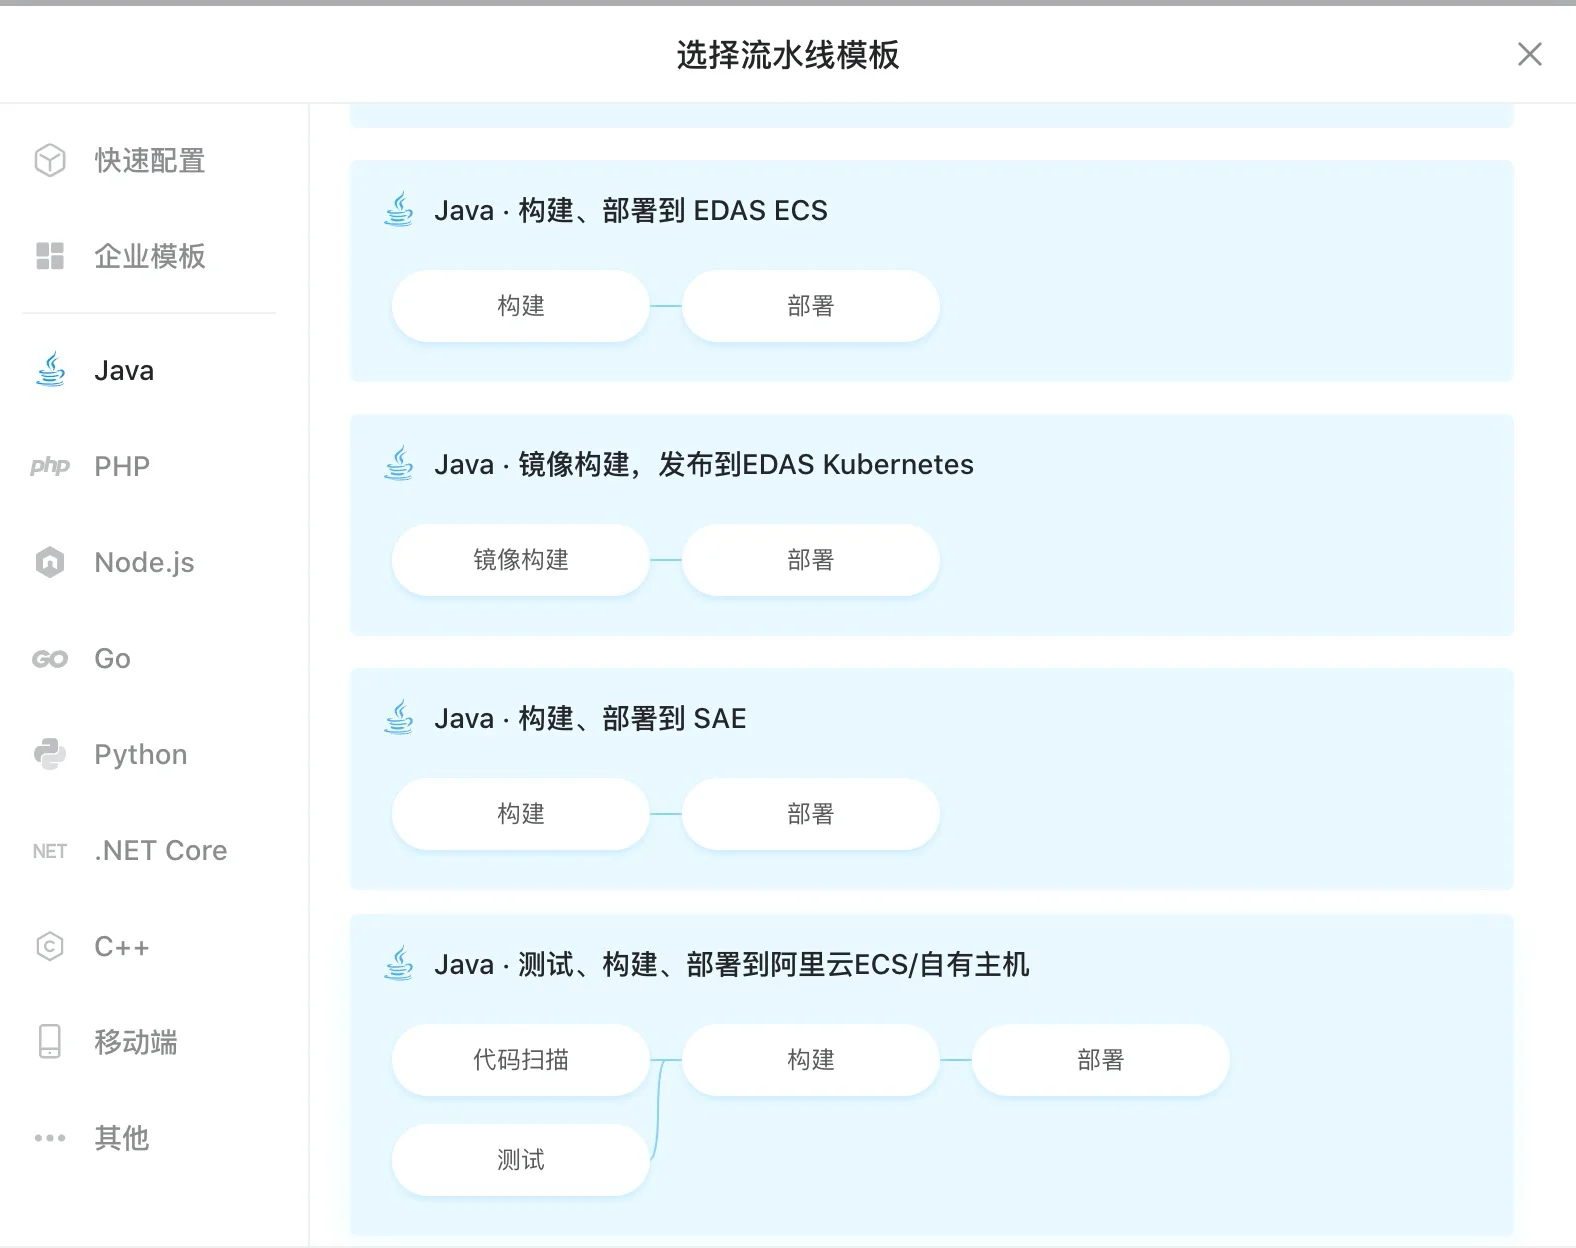Click the C++ hexagon icon

tap(50, 946)
